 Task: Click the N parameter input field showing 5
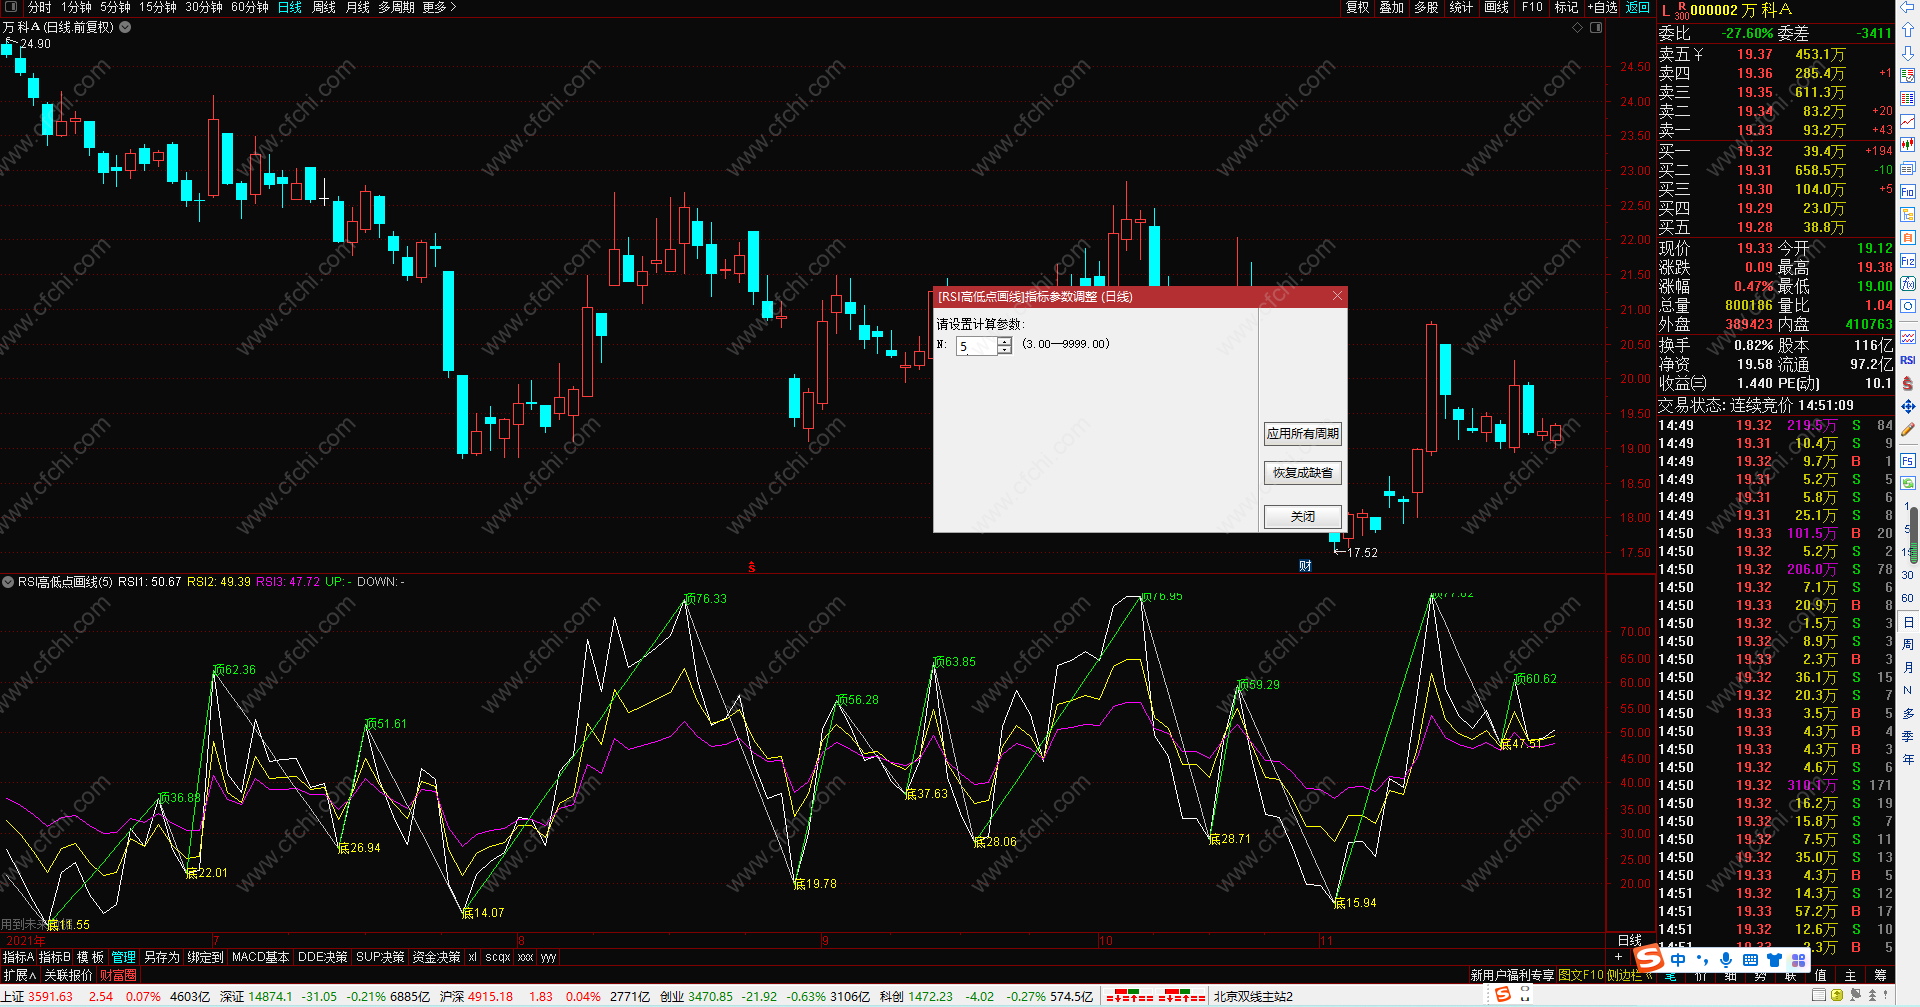pos(977,346)
